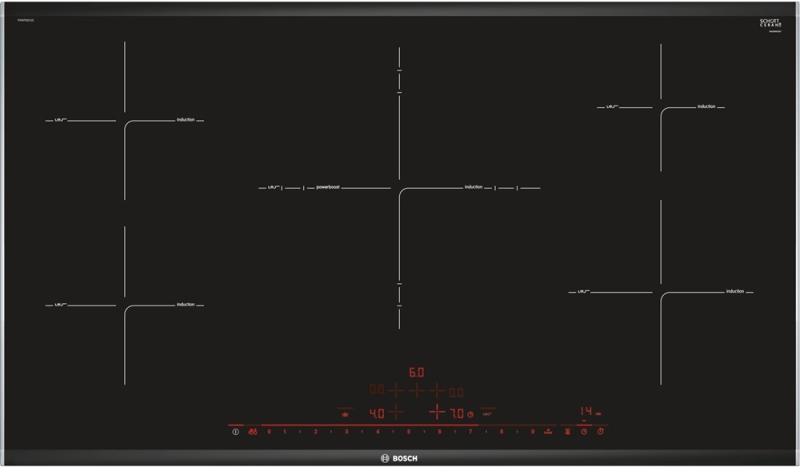Select the cooking zone showing 4.0

(x=377, y=413)
